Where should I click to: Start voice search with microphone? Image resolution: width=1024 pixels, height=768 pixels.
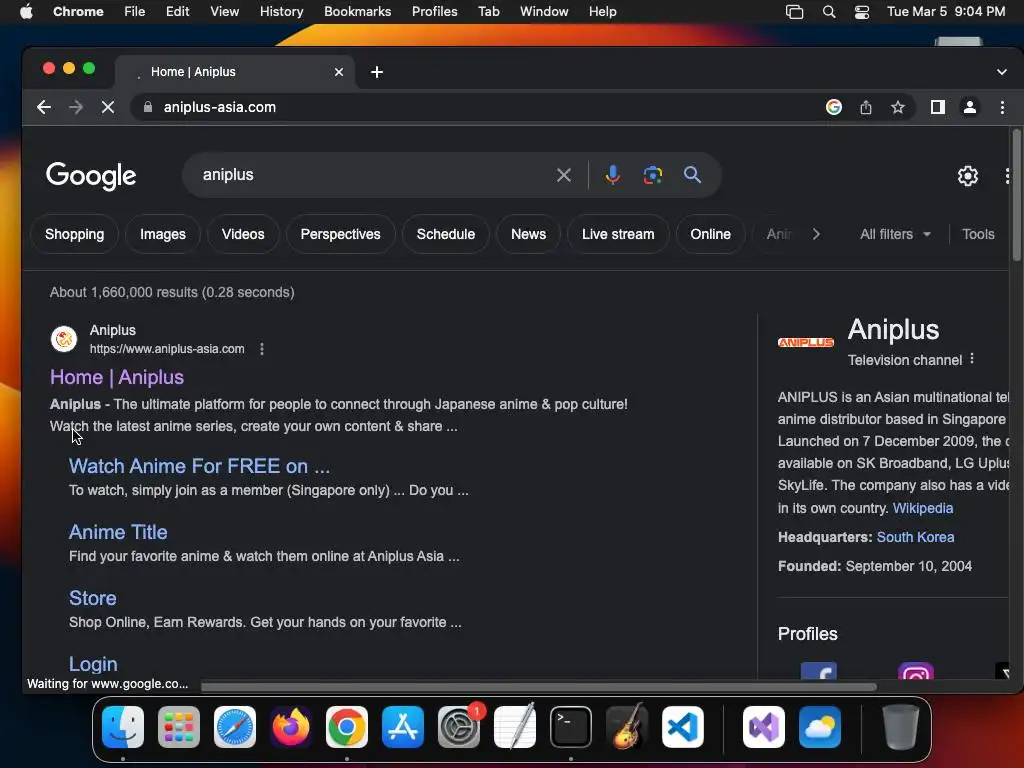pos(613,175)
